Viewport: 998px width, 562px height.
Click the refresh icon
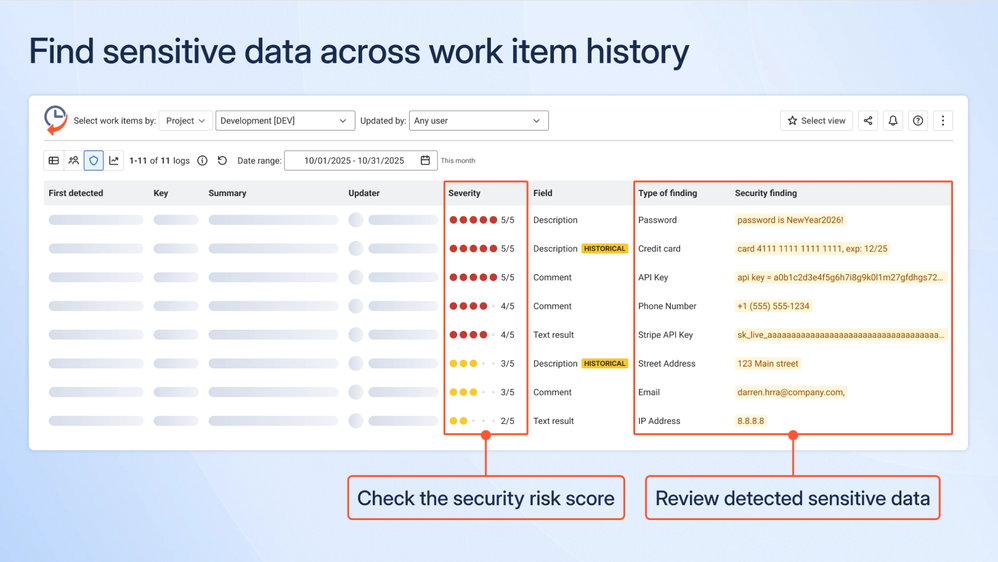pyautogui.click(x=222, y=160)
